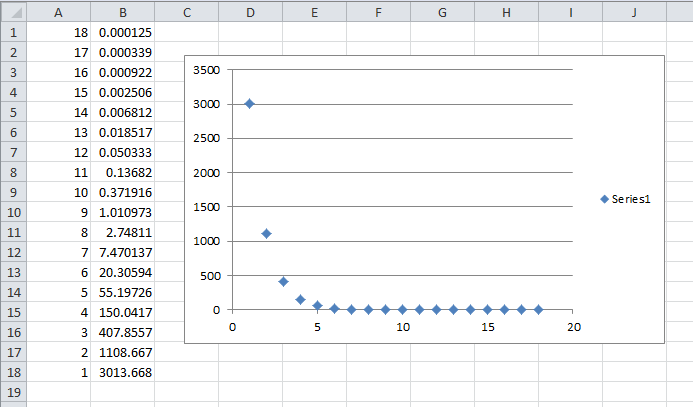
Task: Click cell containing 0.018517
Action: [x=122, y=133]
